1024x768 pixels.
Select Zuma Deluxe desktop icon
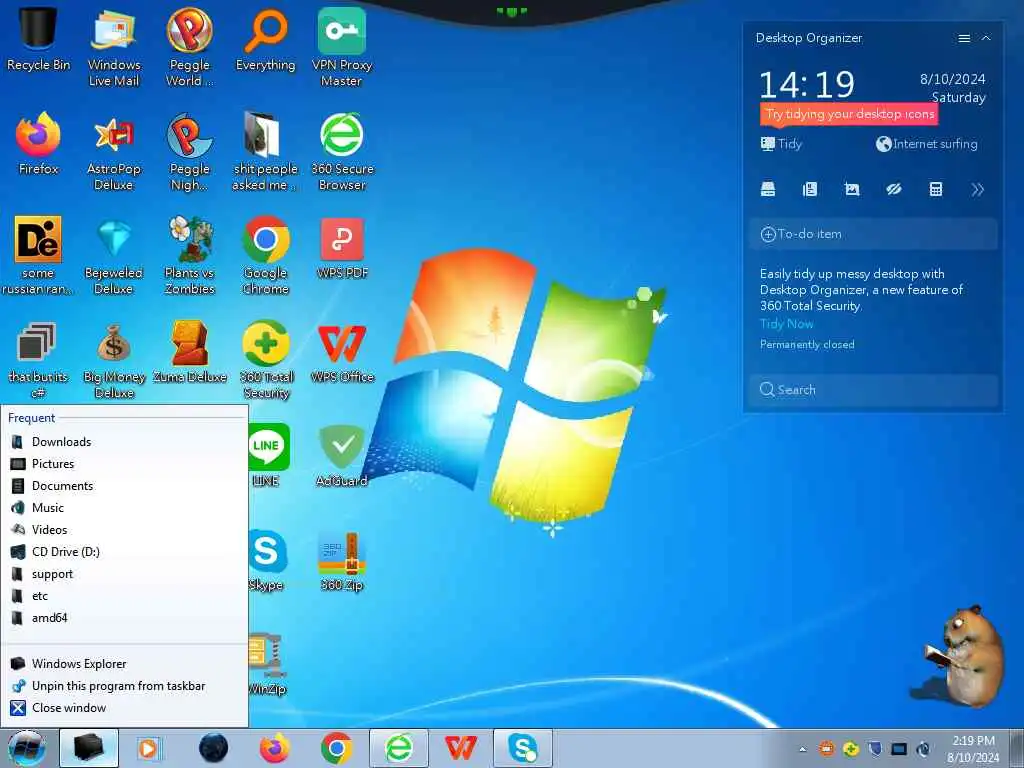tap(189, 351)
